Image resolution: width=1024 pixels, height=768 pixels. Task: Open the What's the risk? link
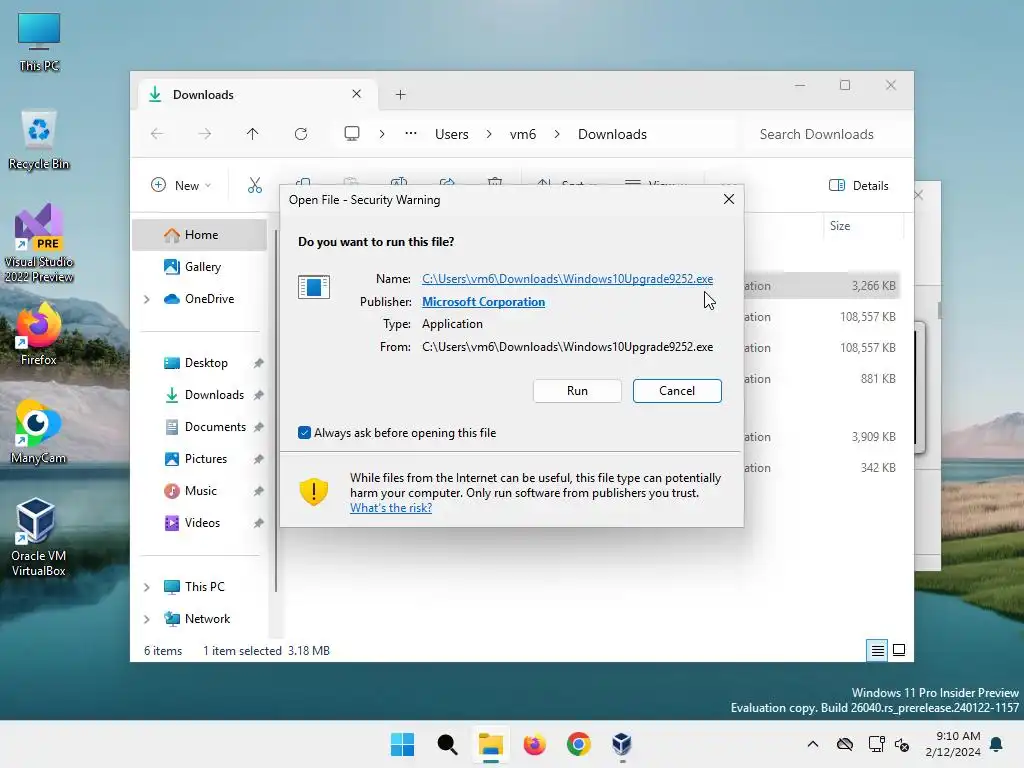[391, 507]
